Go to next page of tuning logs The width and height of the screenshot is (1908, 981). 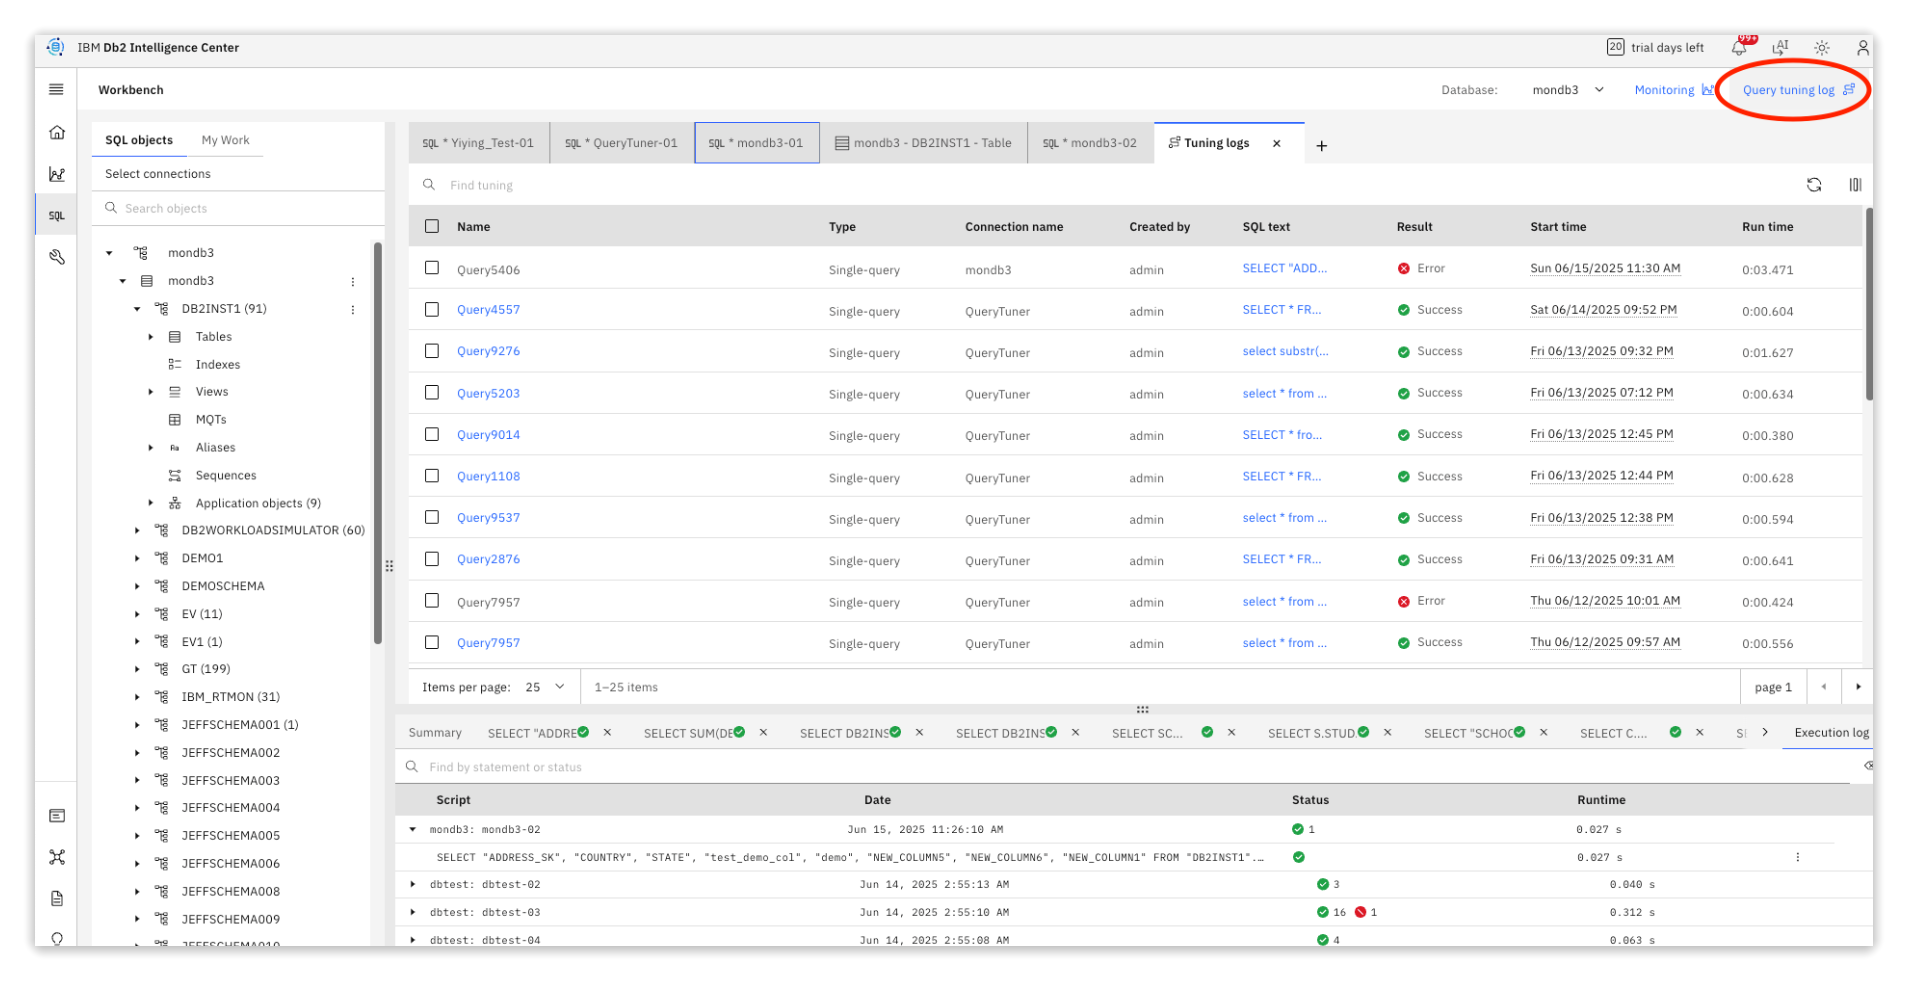pyautogui.click(x=1858, y=687)
